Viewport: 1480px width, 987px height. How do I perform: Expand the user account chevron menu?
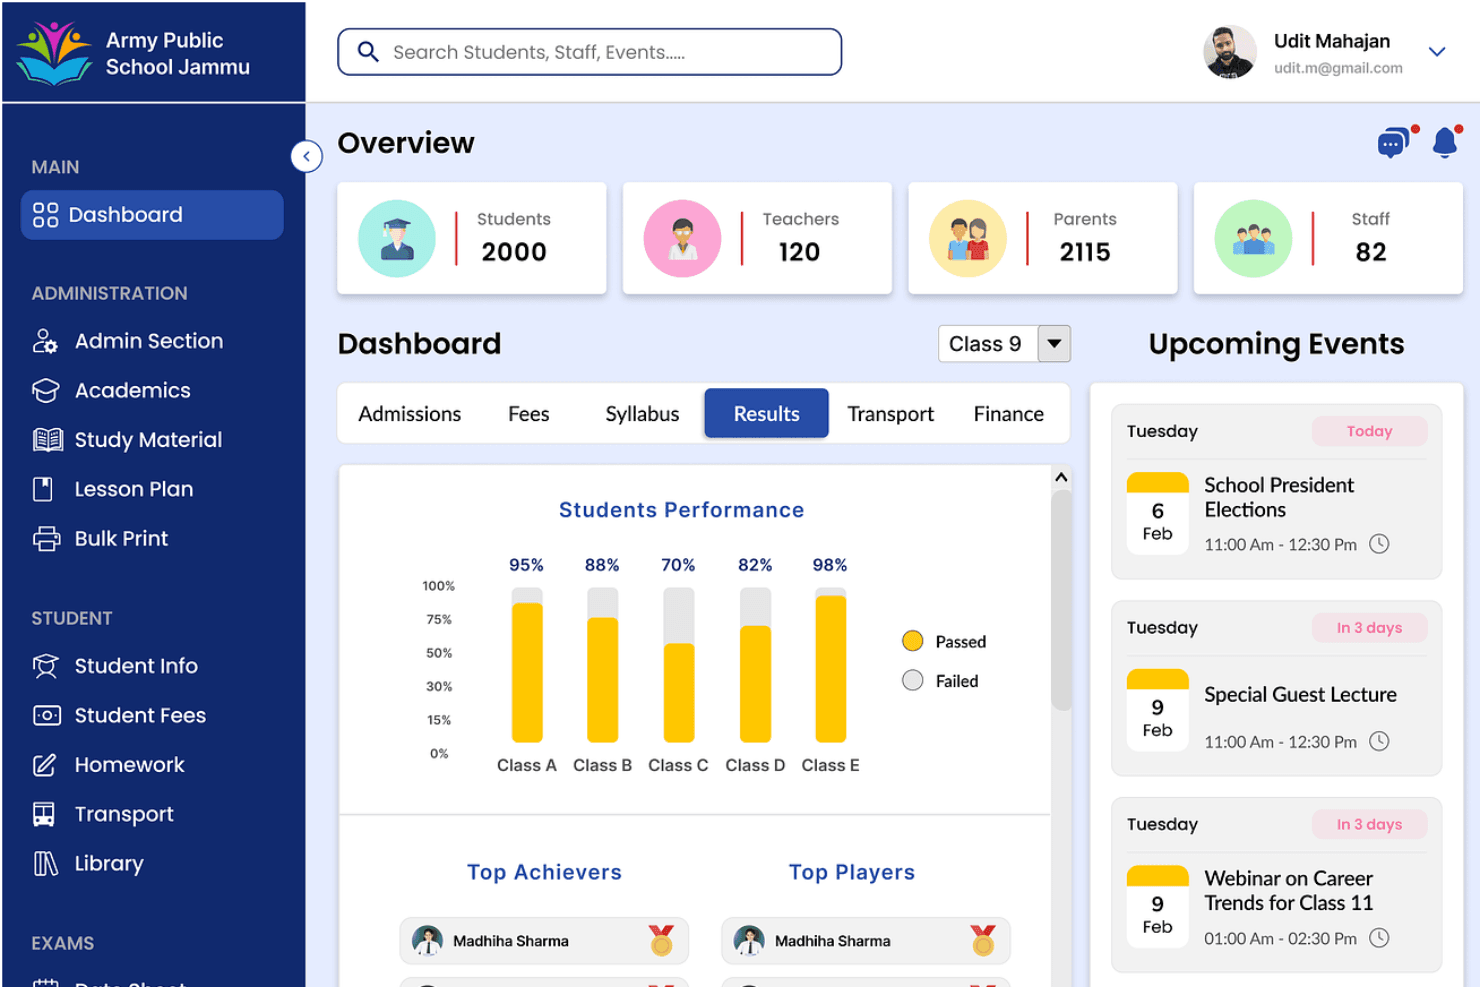[x=1437, y=52]
